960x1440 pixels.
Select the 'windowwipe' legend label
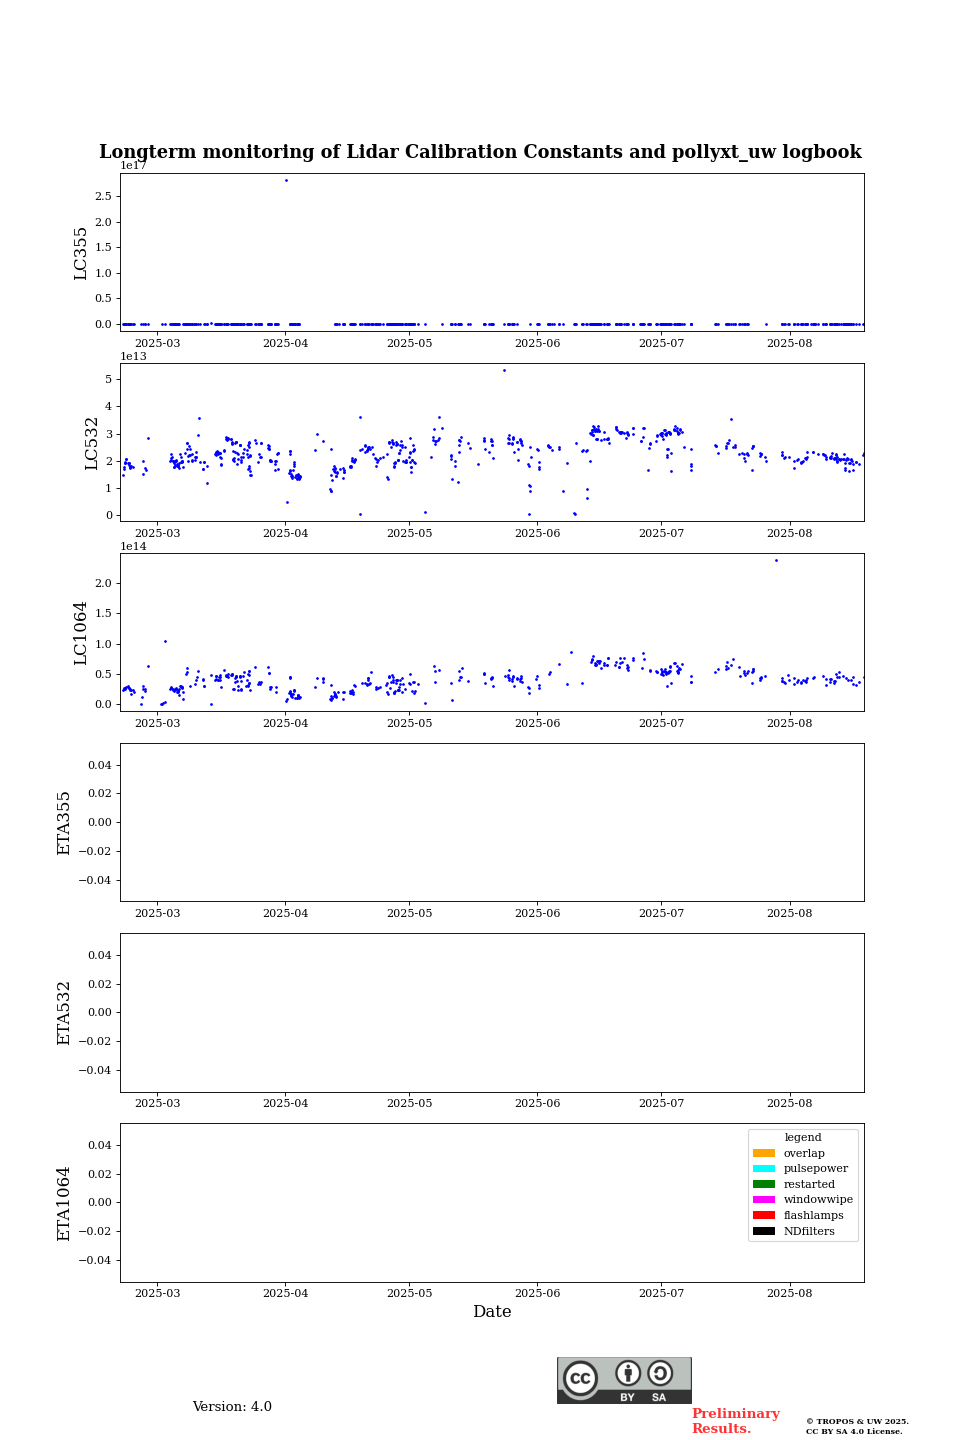click(818, 1200)
